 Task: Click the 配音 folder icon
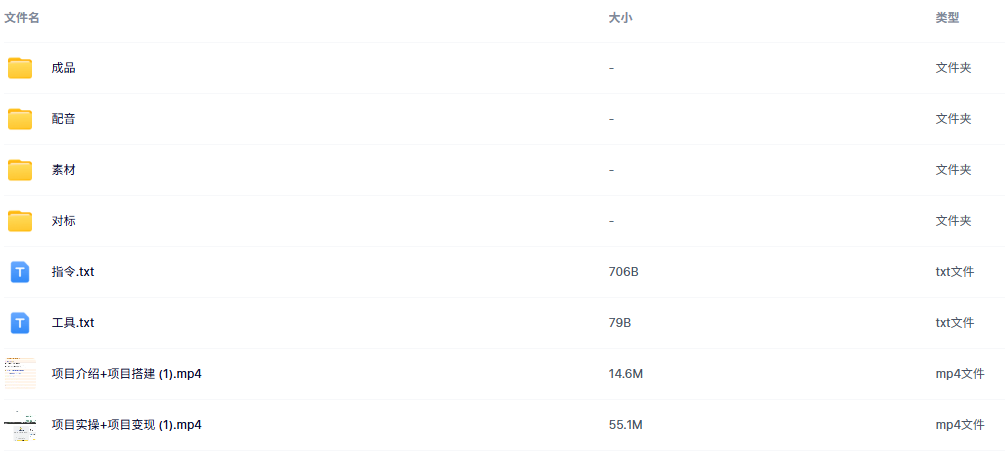(x=20, y=119)
